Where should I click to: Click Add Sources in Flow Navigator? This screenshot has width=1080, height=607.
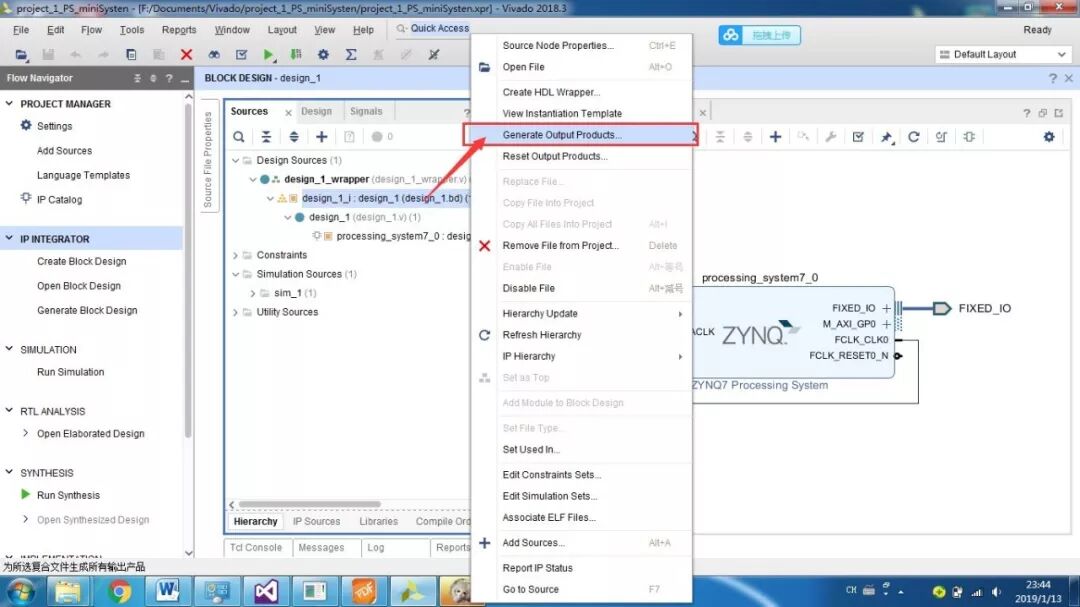point(64,151)
